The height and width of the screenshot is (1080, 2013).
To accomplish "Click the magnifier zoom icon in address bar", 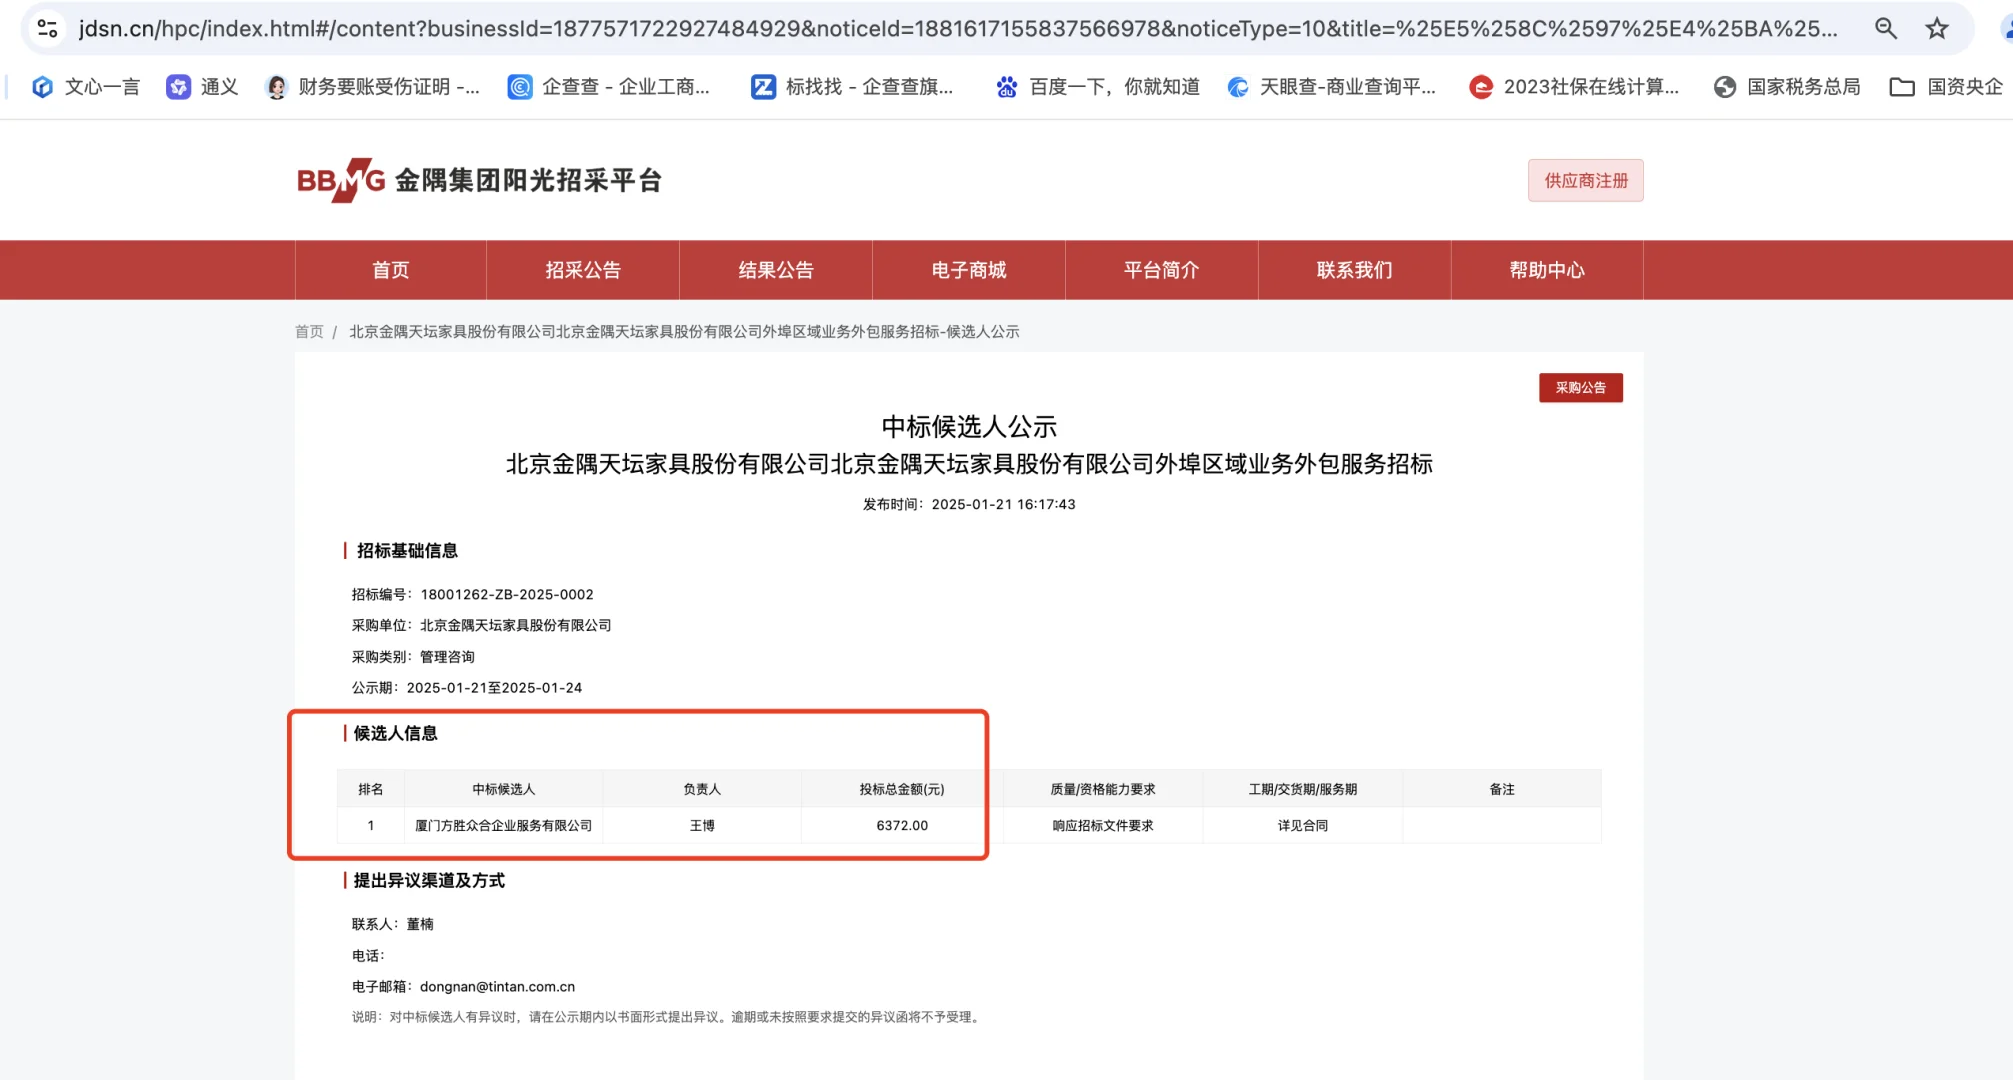I will pos(1886,29).
